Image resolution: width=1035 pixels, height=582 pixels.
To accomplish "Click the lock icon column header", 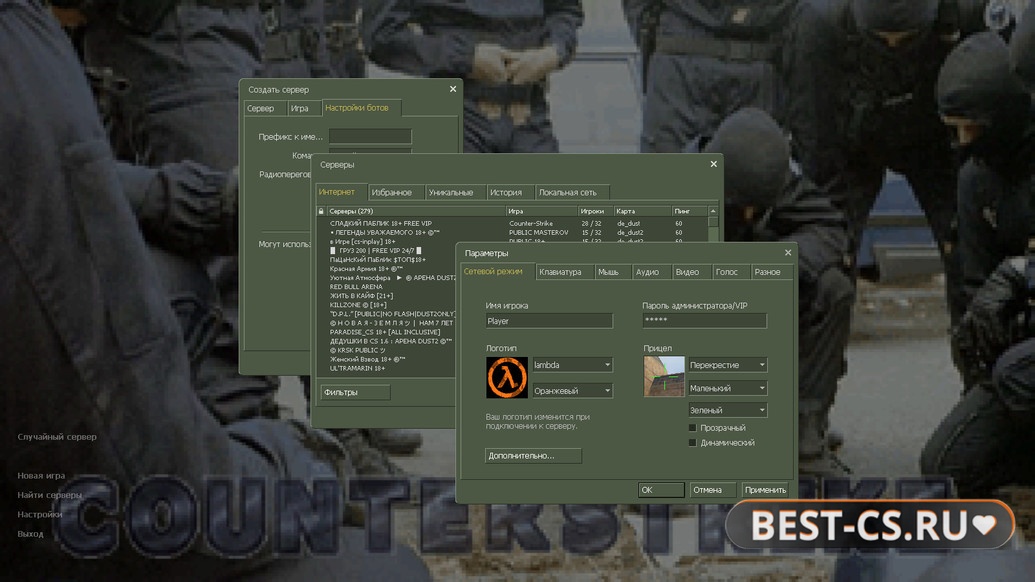I will pos(321,211).
